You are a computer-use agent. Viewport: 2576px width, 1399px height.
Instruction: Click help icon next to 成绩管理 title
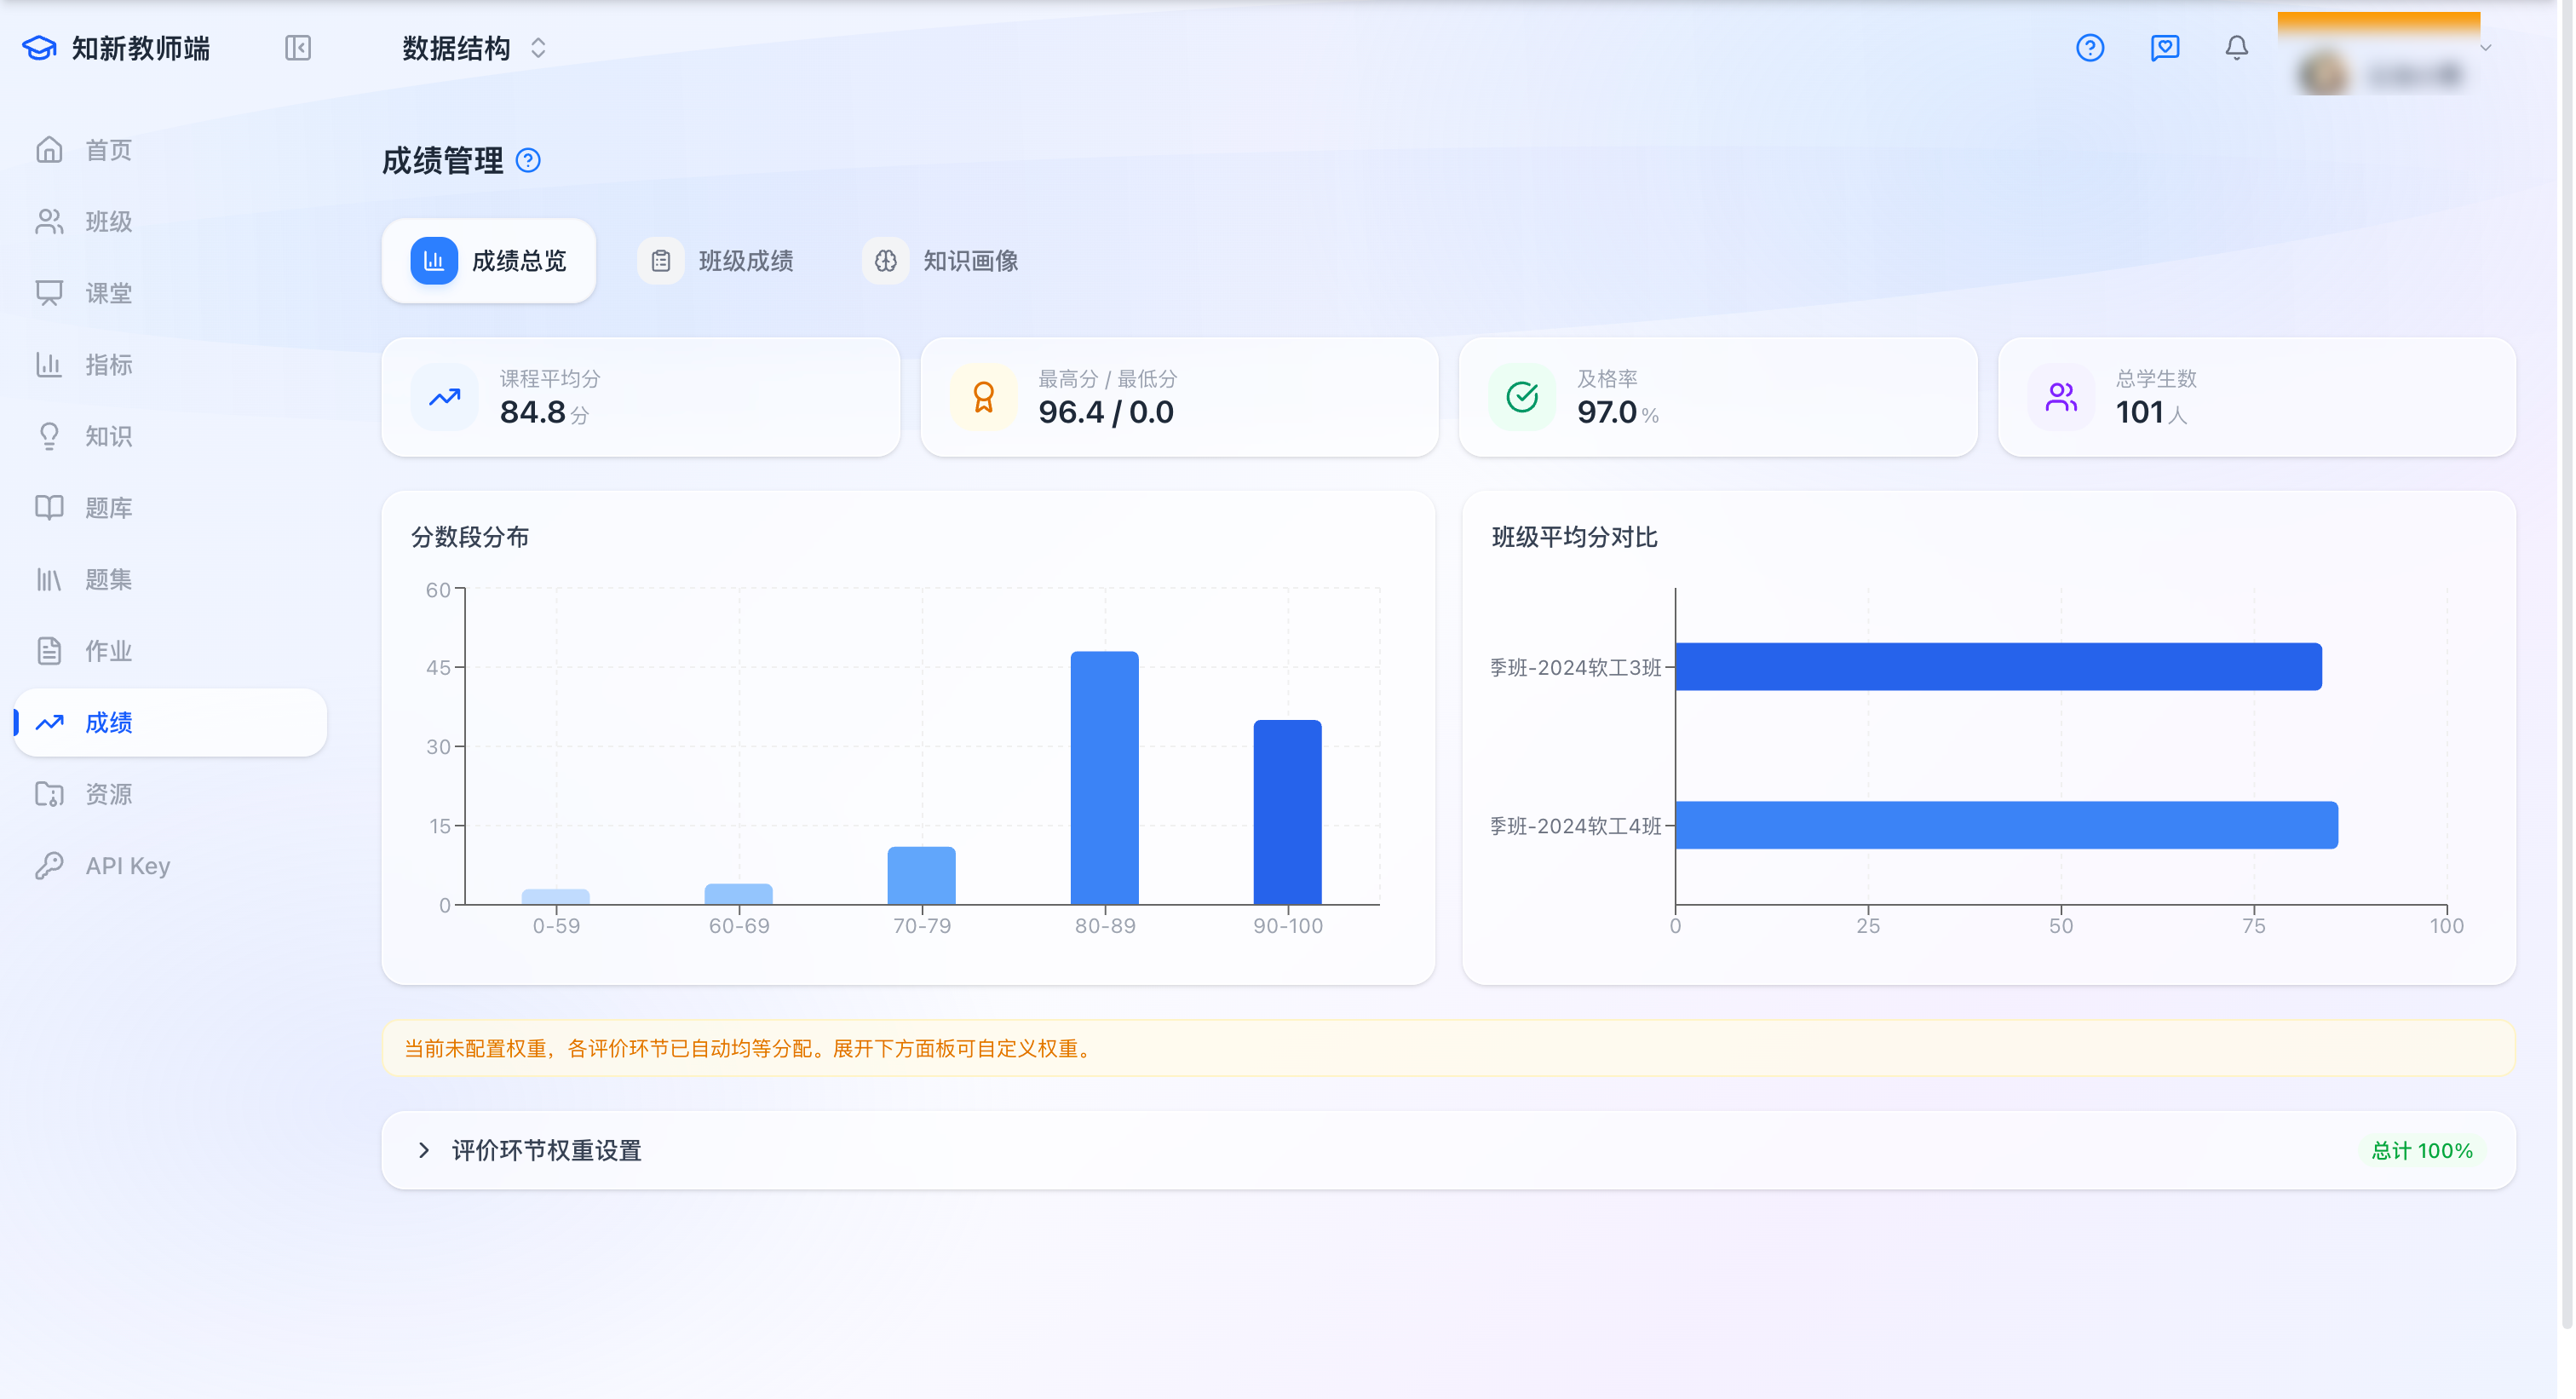point(528,161)
